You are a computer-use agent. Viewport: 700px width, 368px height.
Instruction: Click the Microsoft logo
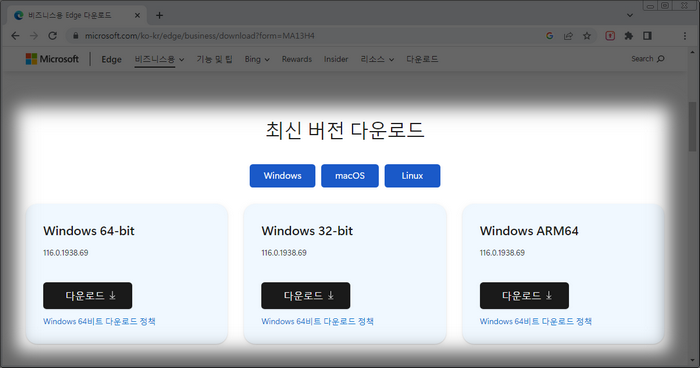[x=52, y=59]
